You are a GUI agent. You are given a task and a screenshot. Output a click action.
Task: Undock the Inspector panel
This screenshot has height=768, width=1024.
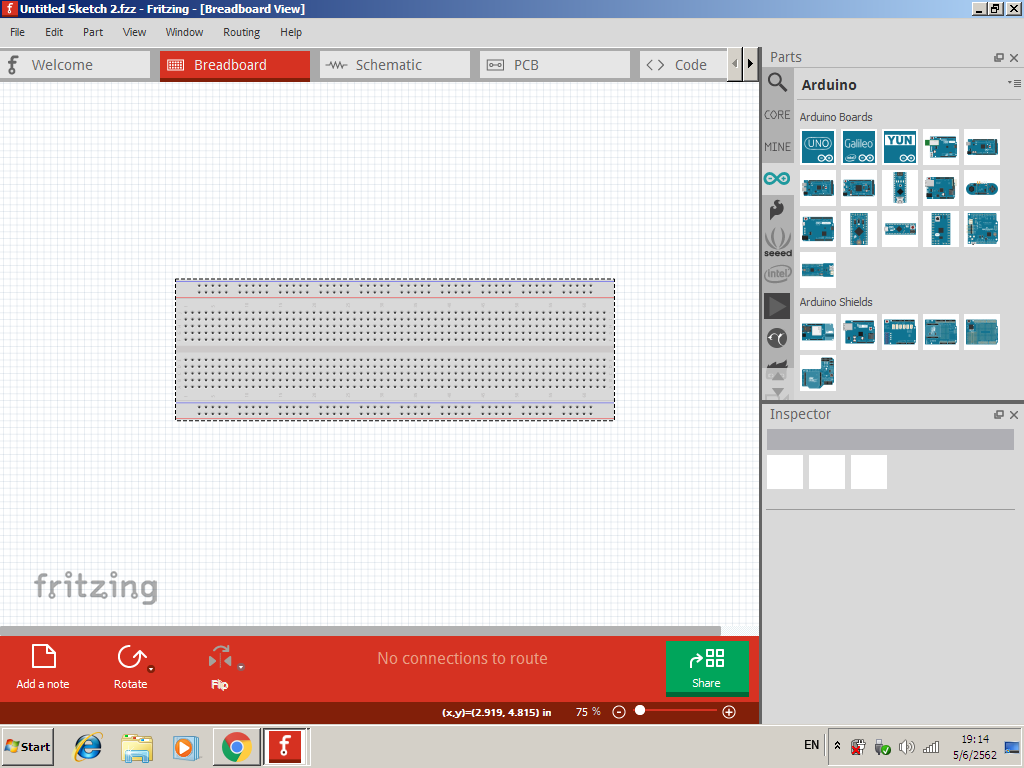[x=999, y=415]
